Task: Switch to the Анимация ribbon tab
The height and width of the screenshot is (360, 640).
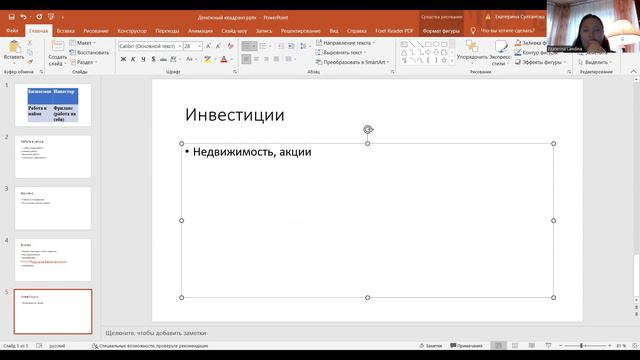Action: (200, 31)
